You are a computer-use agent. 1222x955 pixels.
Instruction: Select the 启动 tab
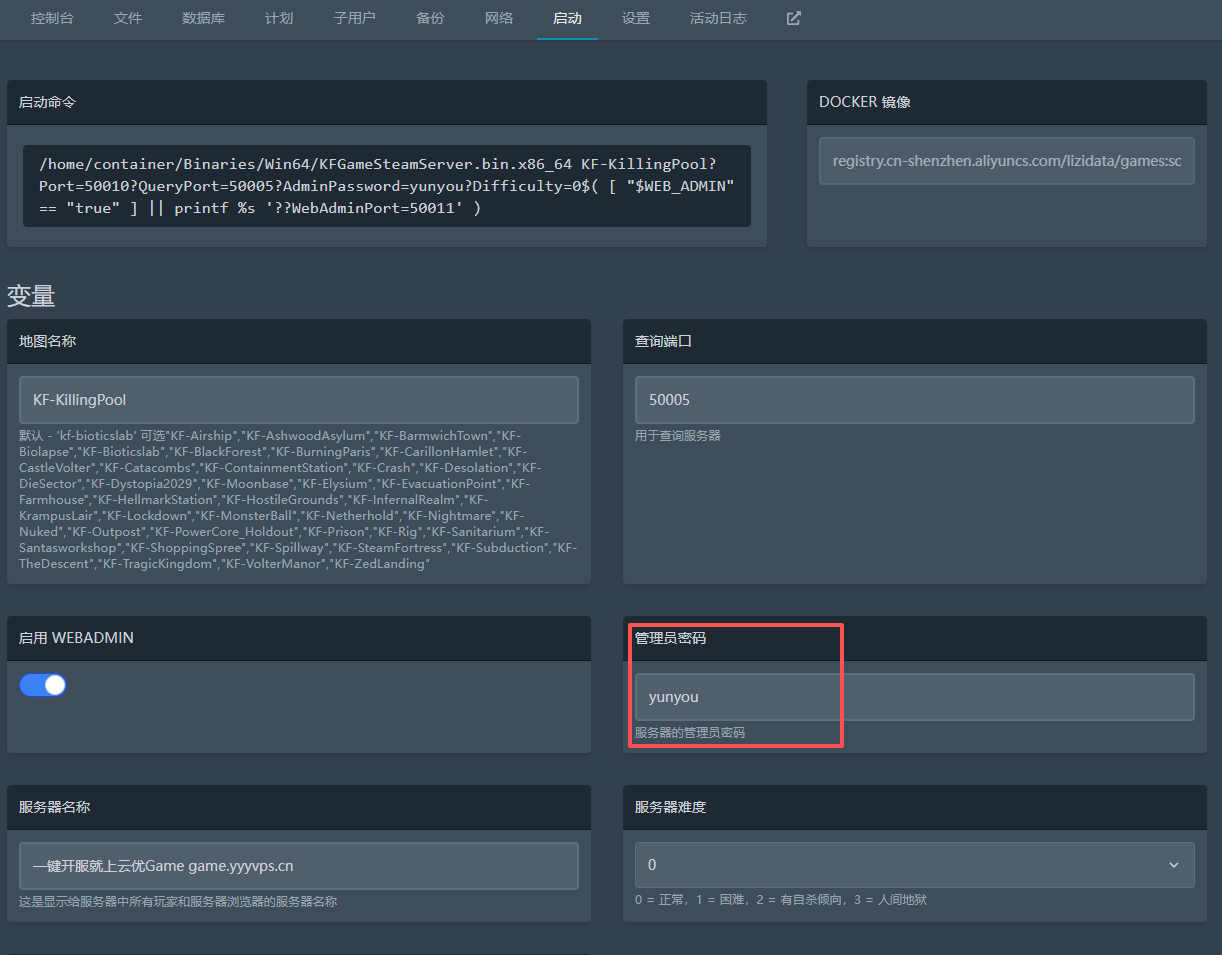pos(567,18)
